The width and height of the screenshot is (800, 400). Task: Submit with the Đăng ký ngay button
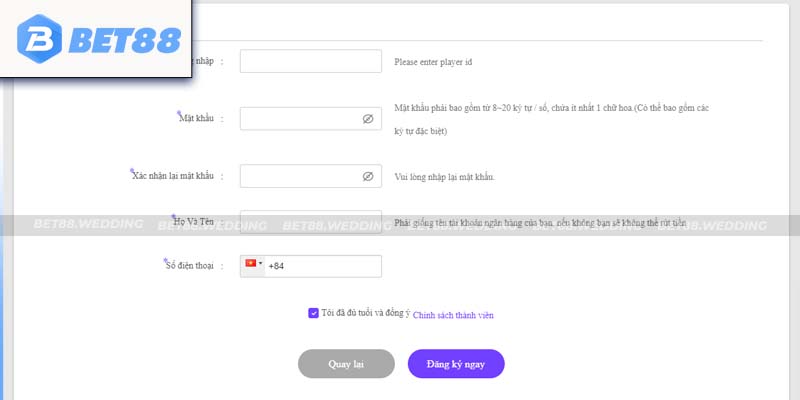456,364
